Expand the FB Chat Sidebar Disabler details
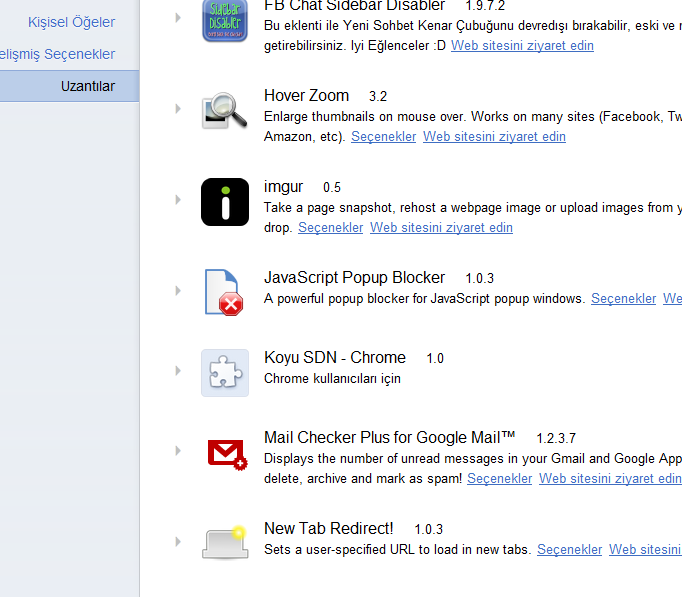The height and width of the screenshot is (597, 682). tap(178, 17)
